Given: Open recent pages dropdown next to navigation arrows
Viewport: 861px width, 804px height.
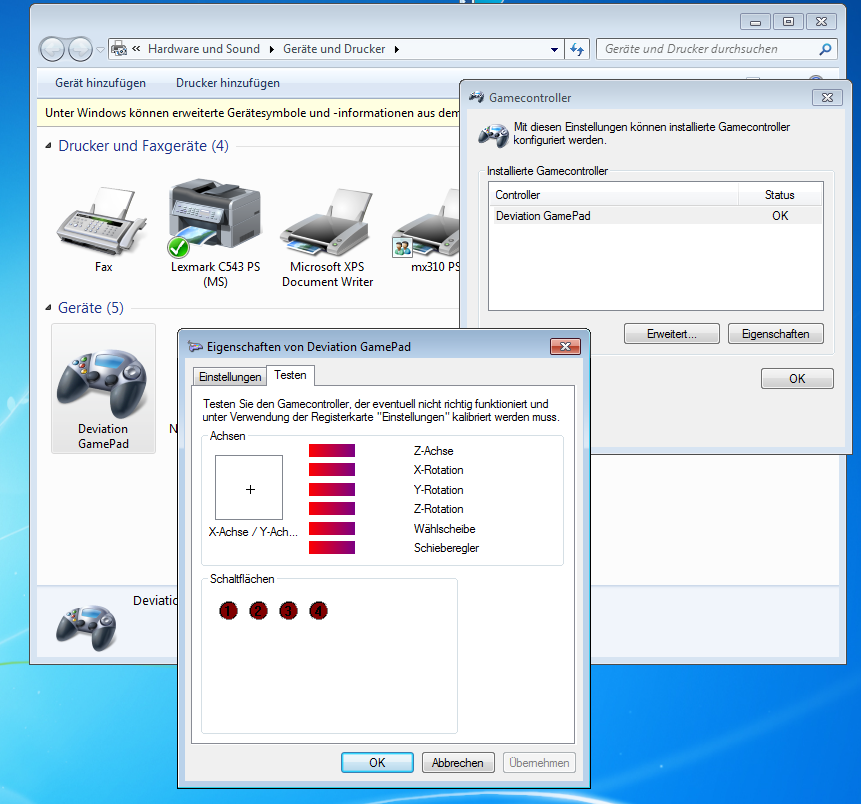Looking at the screenshot, I should (100, 49).
